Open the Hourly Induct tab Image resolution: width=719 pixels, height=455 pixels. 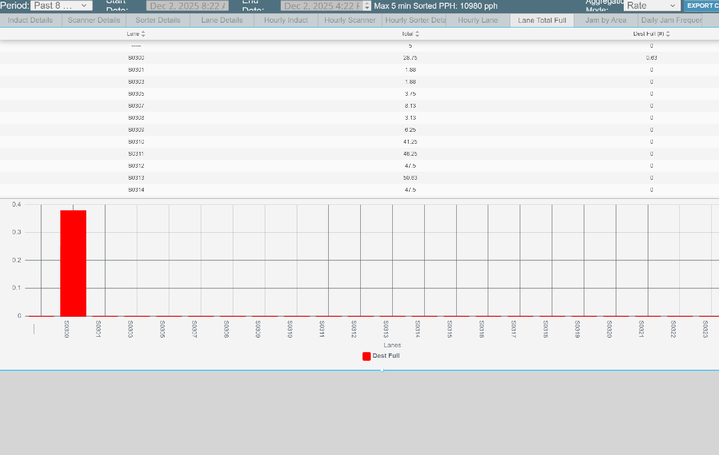pos(286,20)
